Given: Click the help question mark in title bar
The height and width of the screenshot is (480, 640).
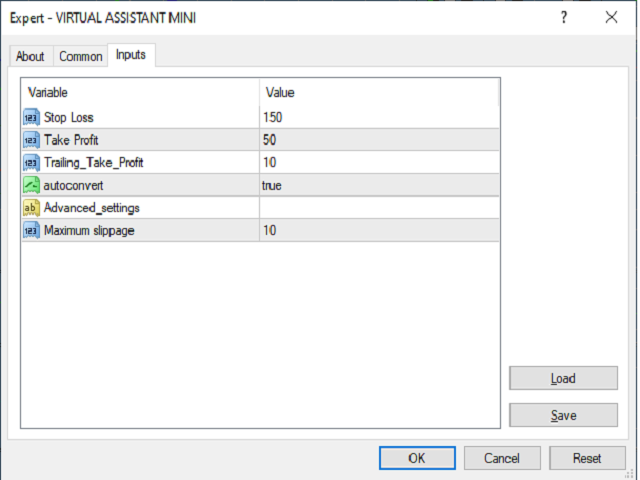Looking at the screenshot, I should [x=564, y=17].
